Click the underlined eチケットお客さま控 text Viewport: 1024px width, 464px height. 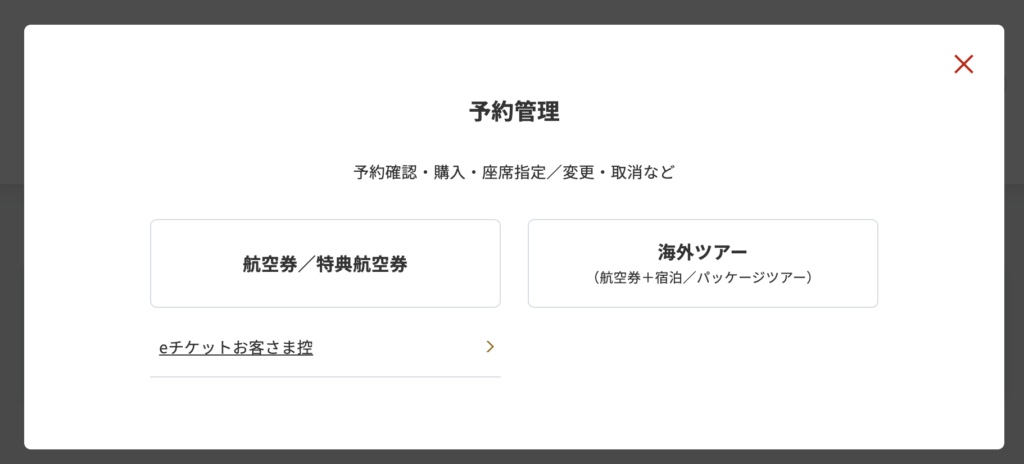pyautogui.click(x=236, y=348)
